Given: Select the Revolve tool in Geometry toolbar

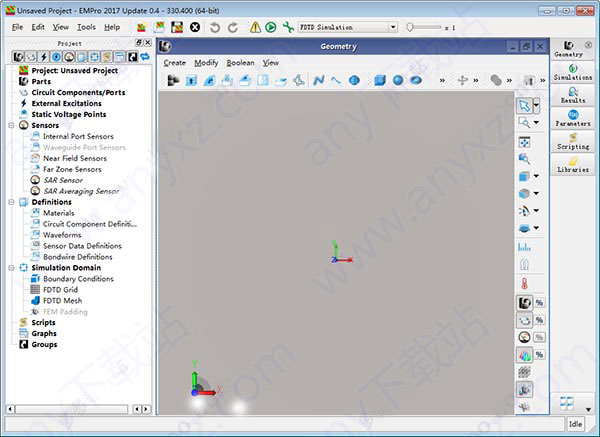Looking at the screenshot, I should (209, 80).
